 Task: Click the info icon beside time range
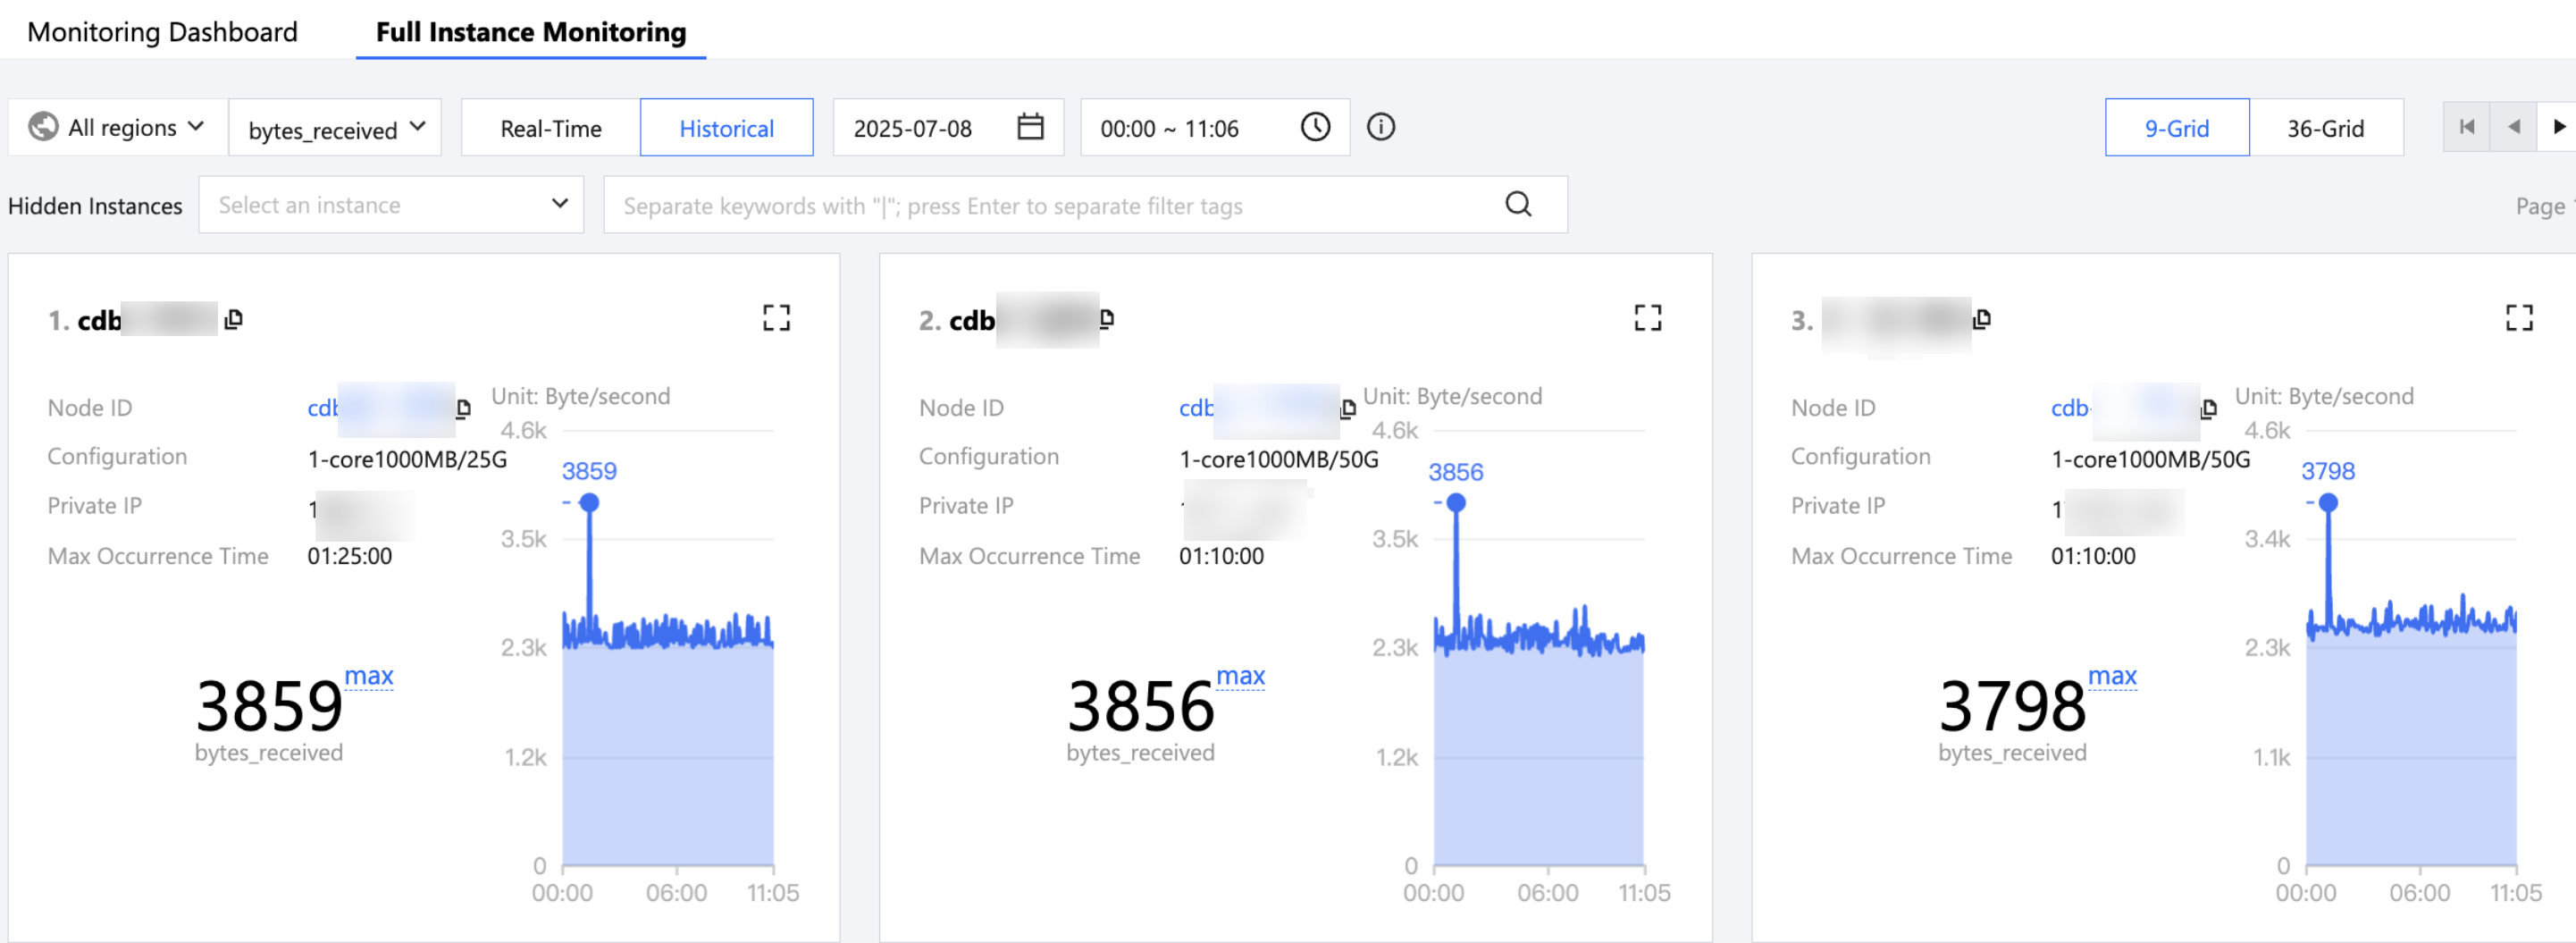[x=1380, y=127]
